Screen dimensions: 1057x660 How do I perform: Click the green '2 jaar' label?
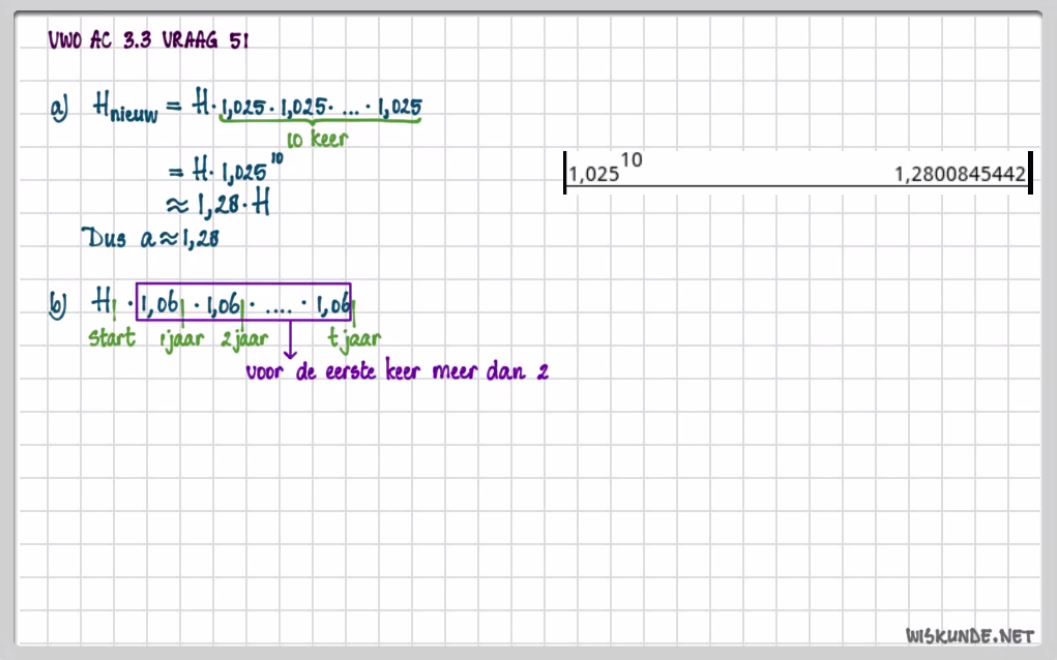pyautogui.click(x=245, y=338)
